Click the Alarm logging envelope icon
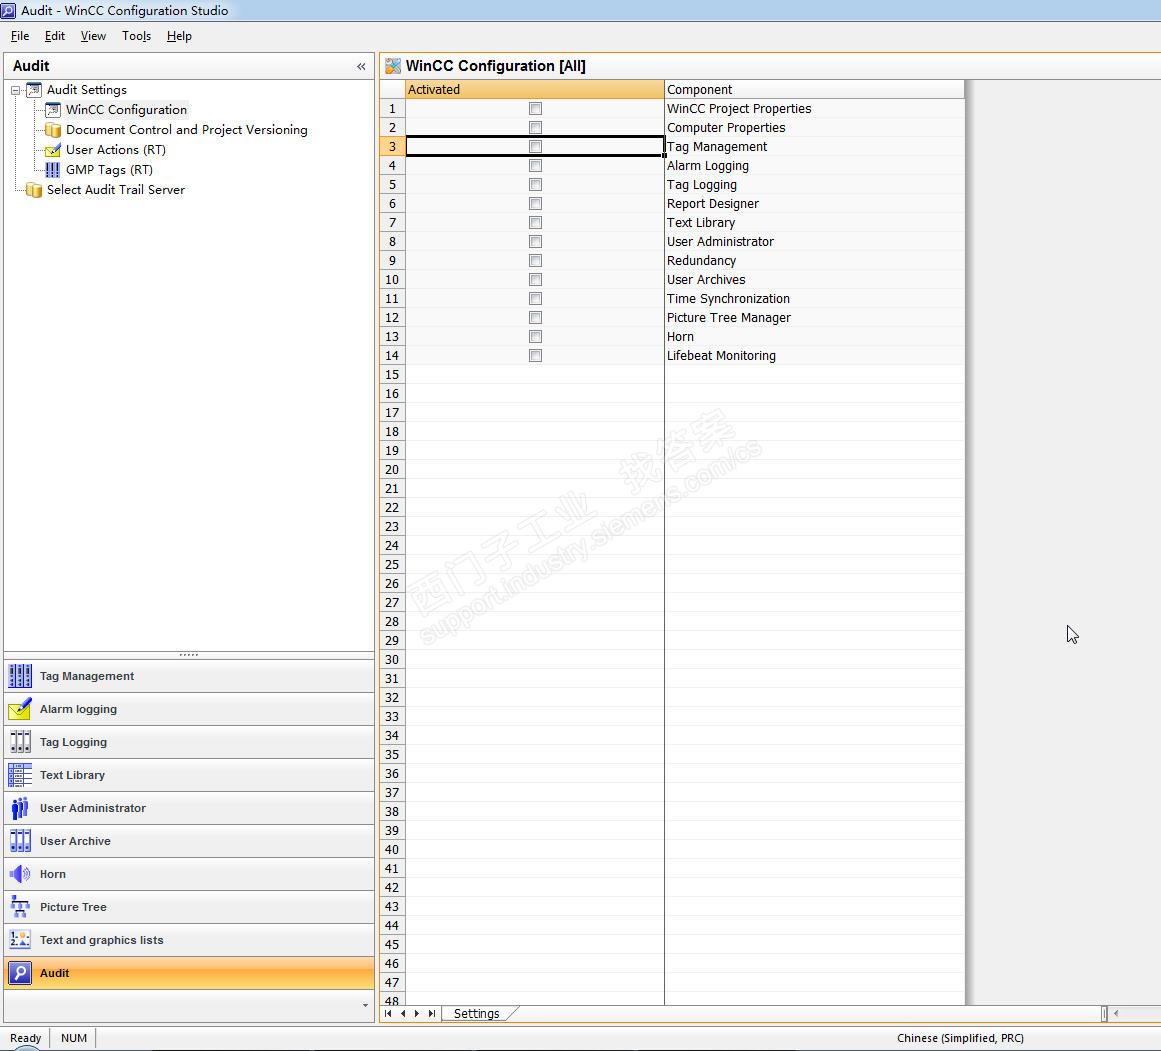Screen dimensions: 1161x1051 tap(20, 709)
